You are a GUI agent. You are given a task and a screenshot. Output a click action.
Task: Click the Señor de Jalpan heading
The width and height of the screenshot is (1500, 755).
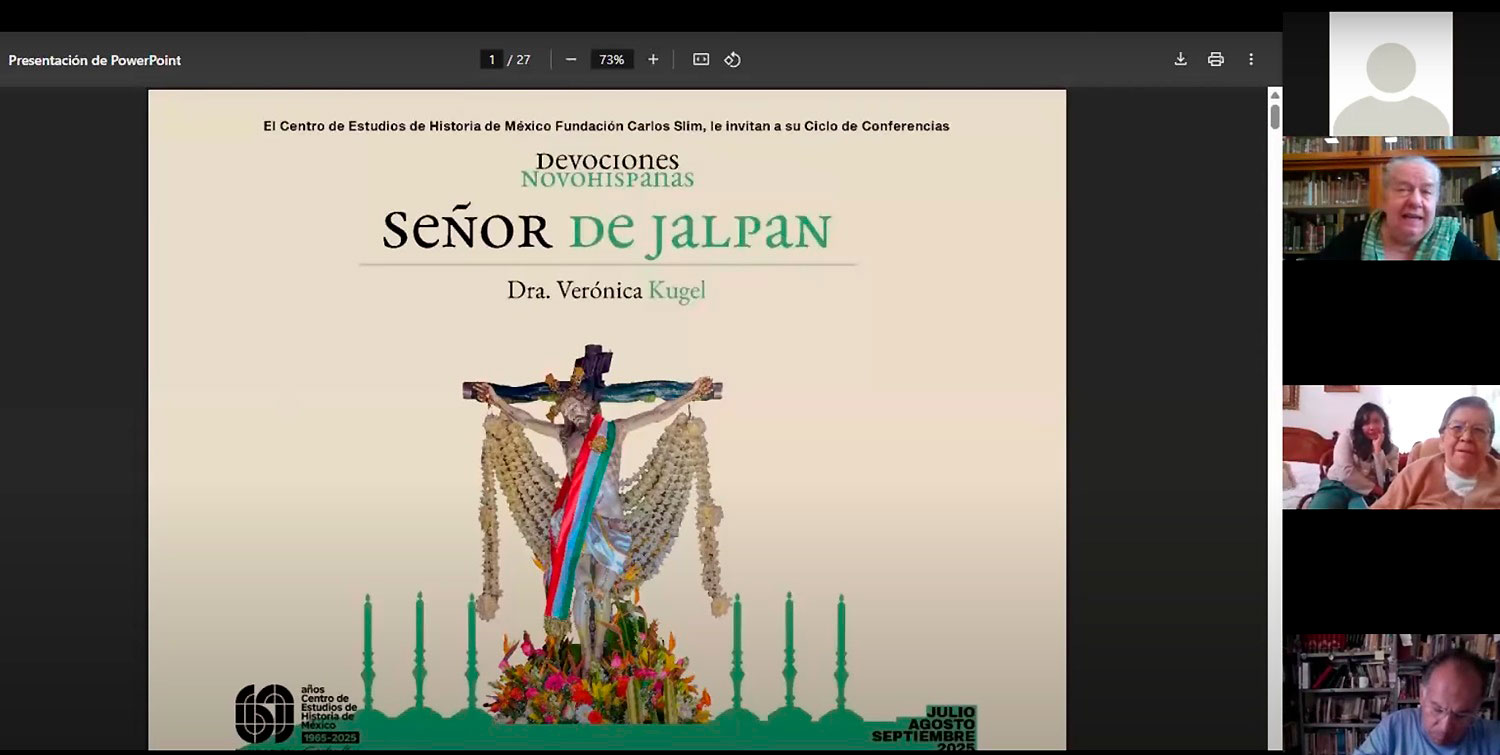[606, 232]
